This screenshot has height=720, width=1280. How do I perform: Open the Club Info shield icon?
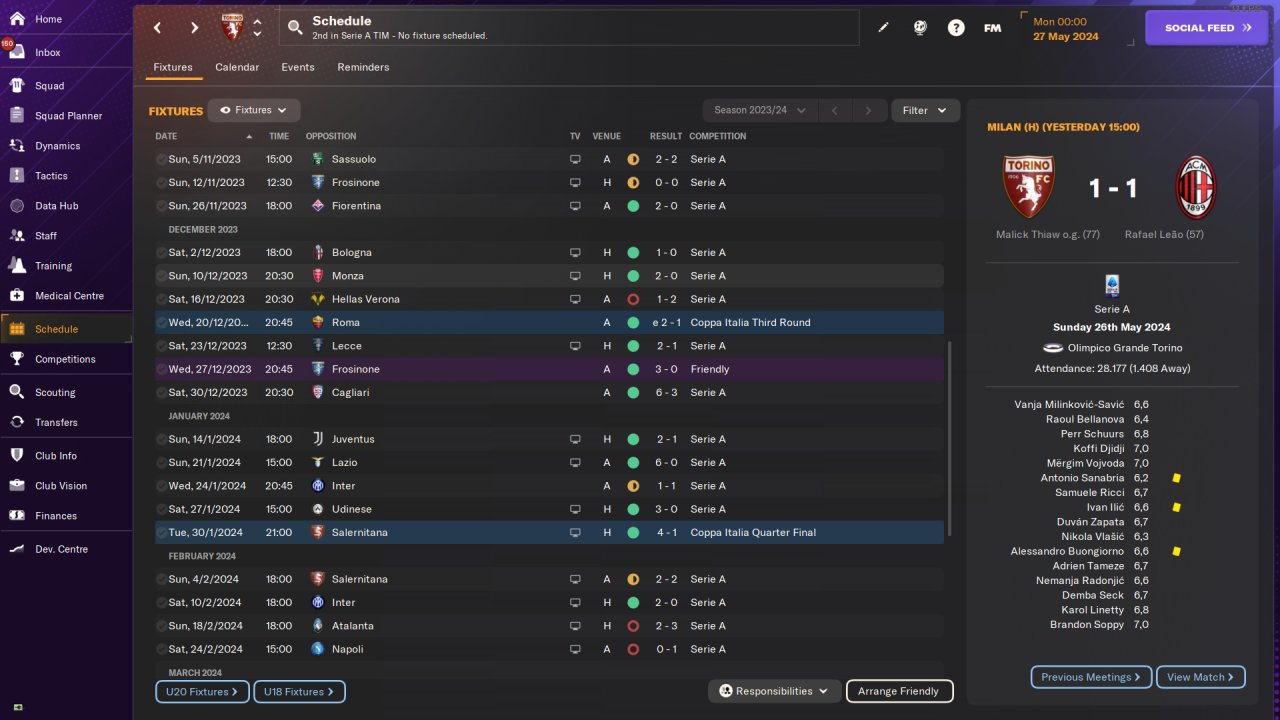17,456
